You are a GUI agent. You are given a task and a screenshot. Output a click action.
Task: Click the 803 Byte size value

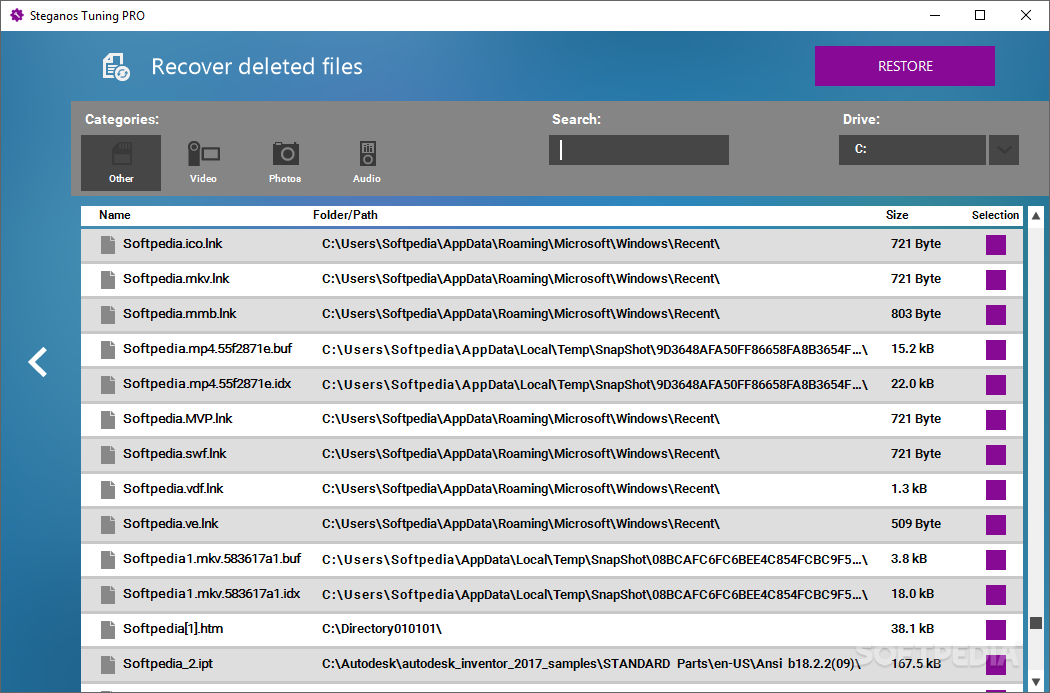tap(915, 313)
